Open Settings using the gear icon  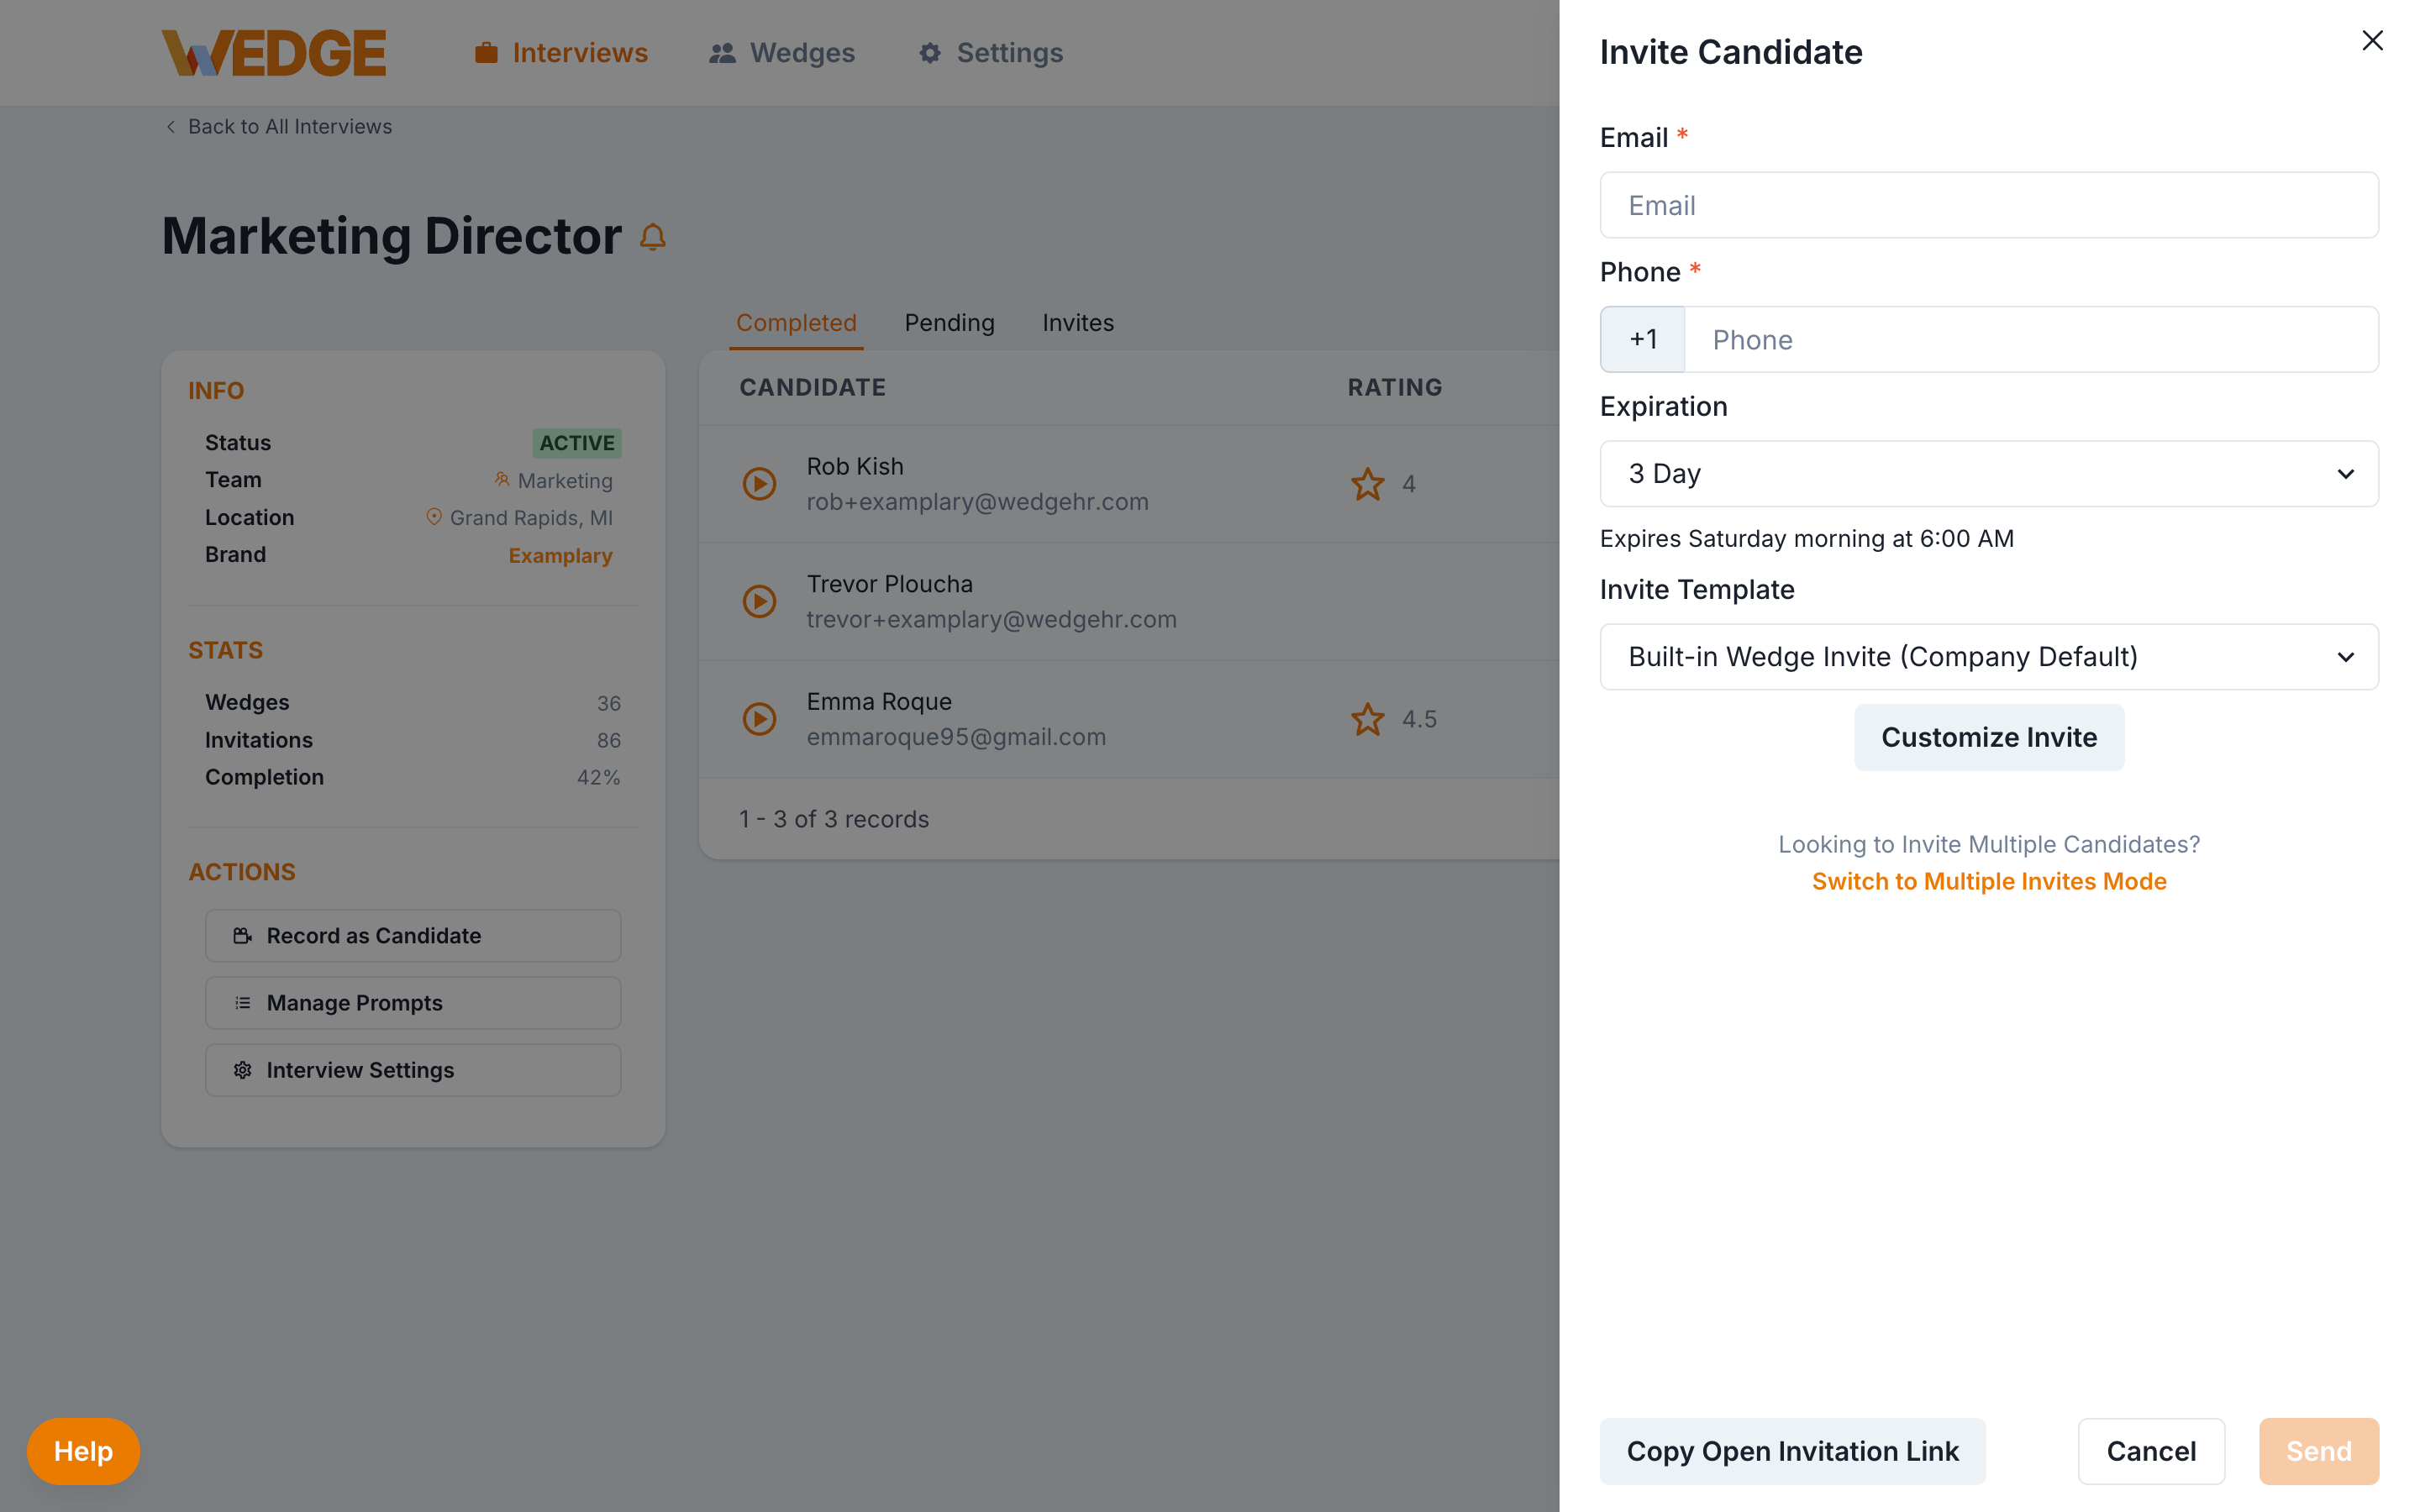pos(929,52)
